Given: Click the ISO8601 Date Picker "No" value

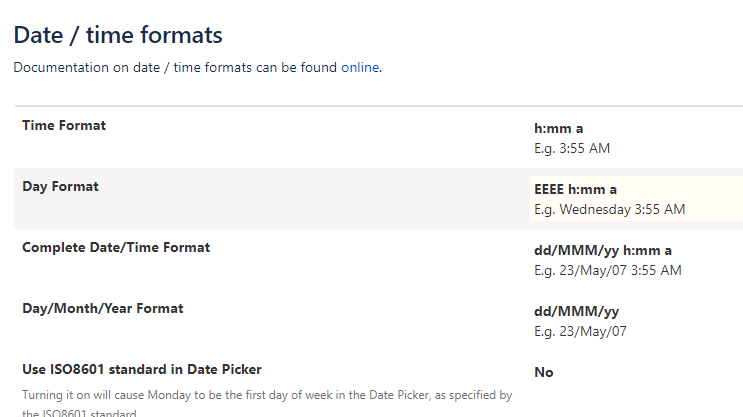Looking at the screenshot, I should click(544, 372).
